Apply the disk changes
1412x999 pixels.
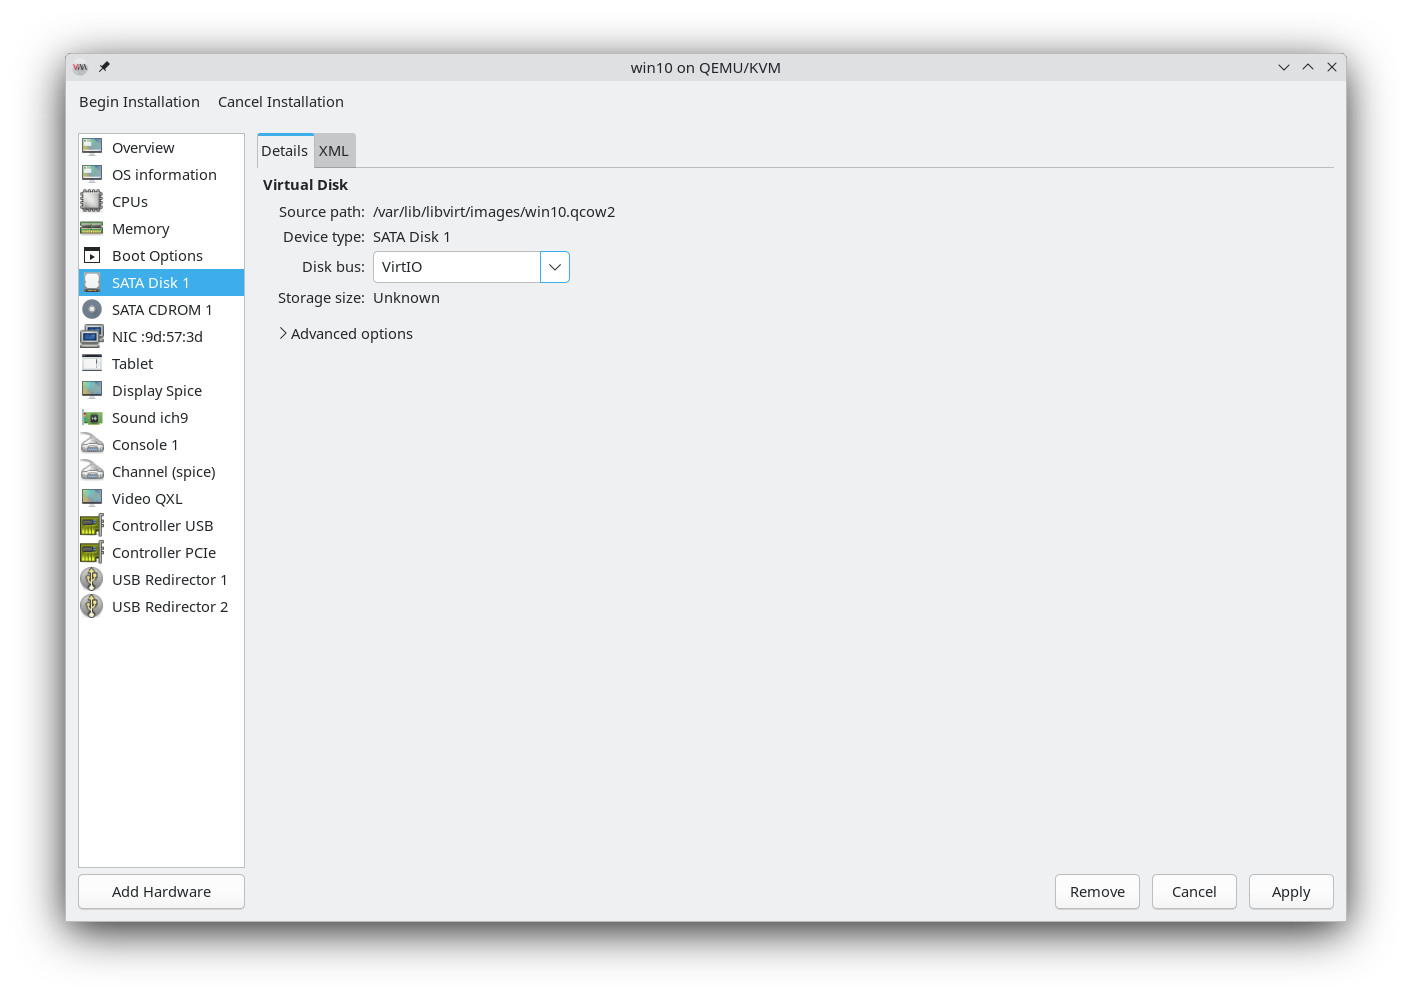pos(1290,892)
